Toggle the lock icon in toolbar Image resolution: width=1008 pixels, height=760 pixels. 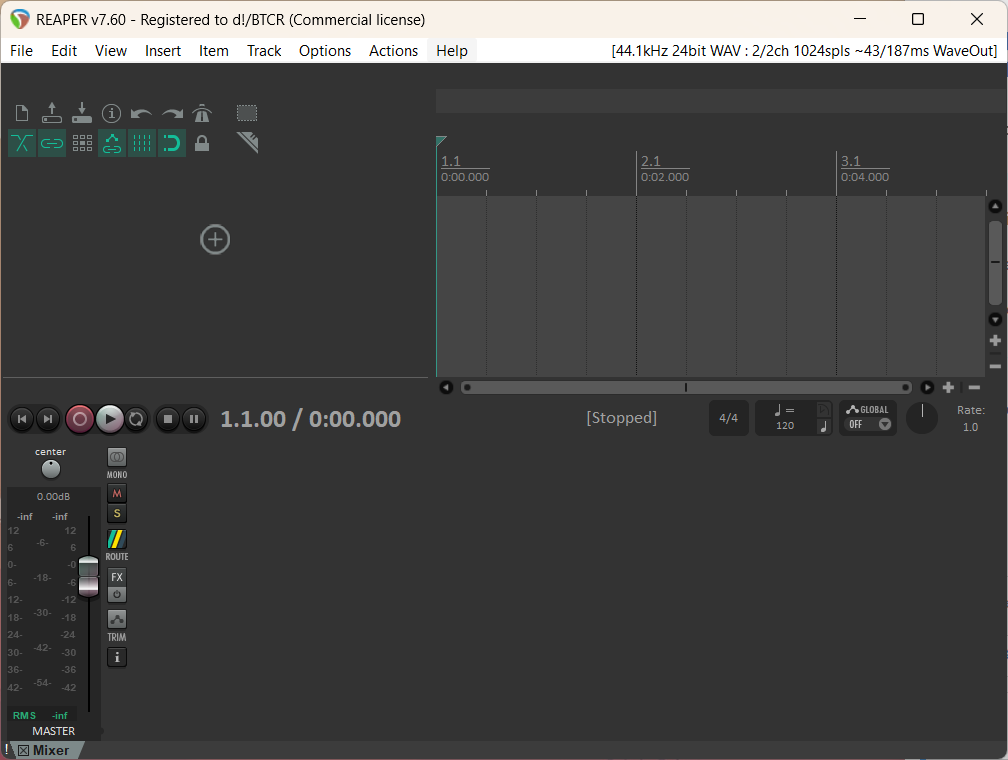[x=202, y=143]
